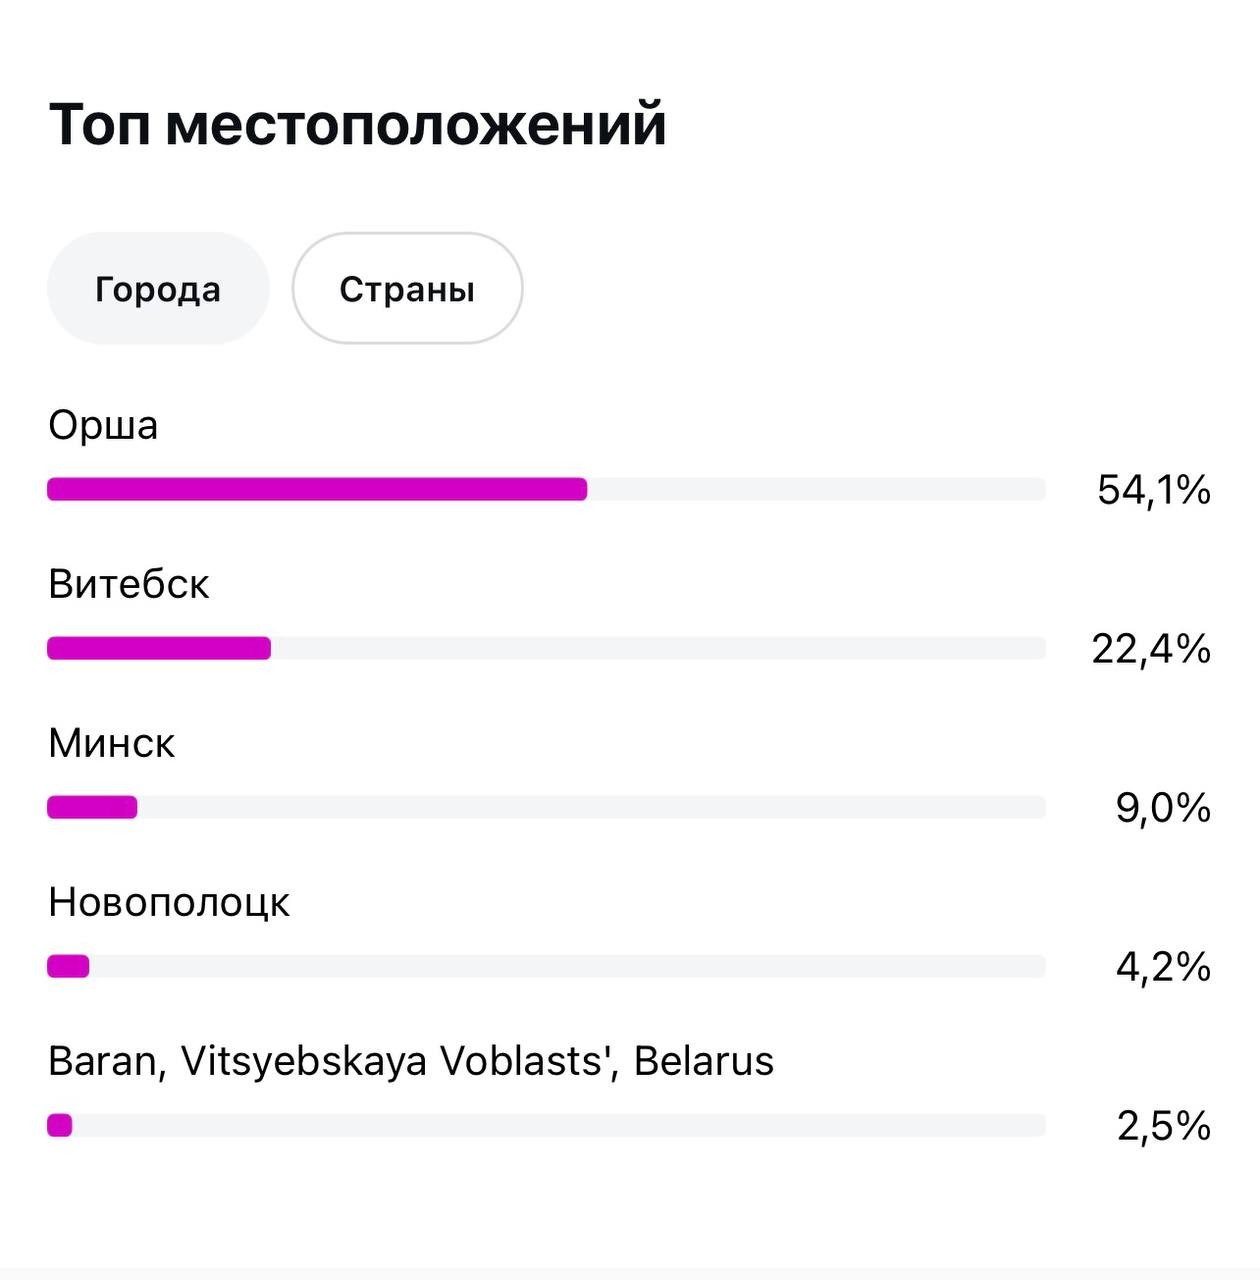The height and width of the screenshot is (1280, 1260).
Task: Click the 4,2% percentage value
Action: click(x=1163, y=967)
